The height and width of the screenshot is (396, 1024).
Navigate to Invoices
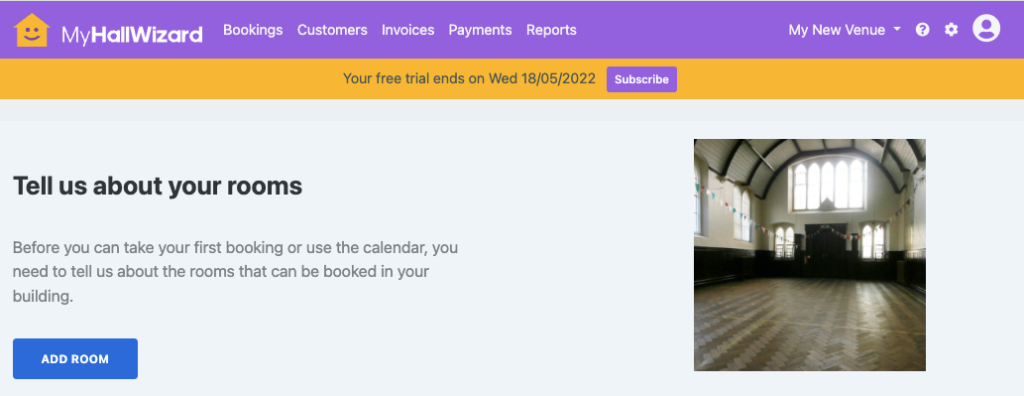pos(408,29)
